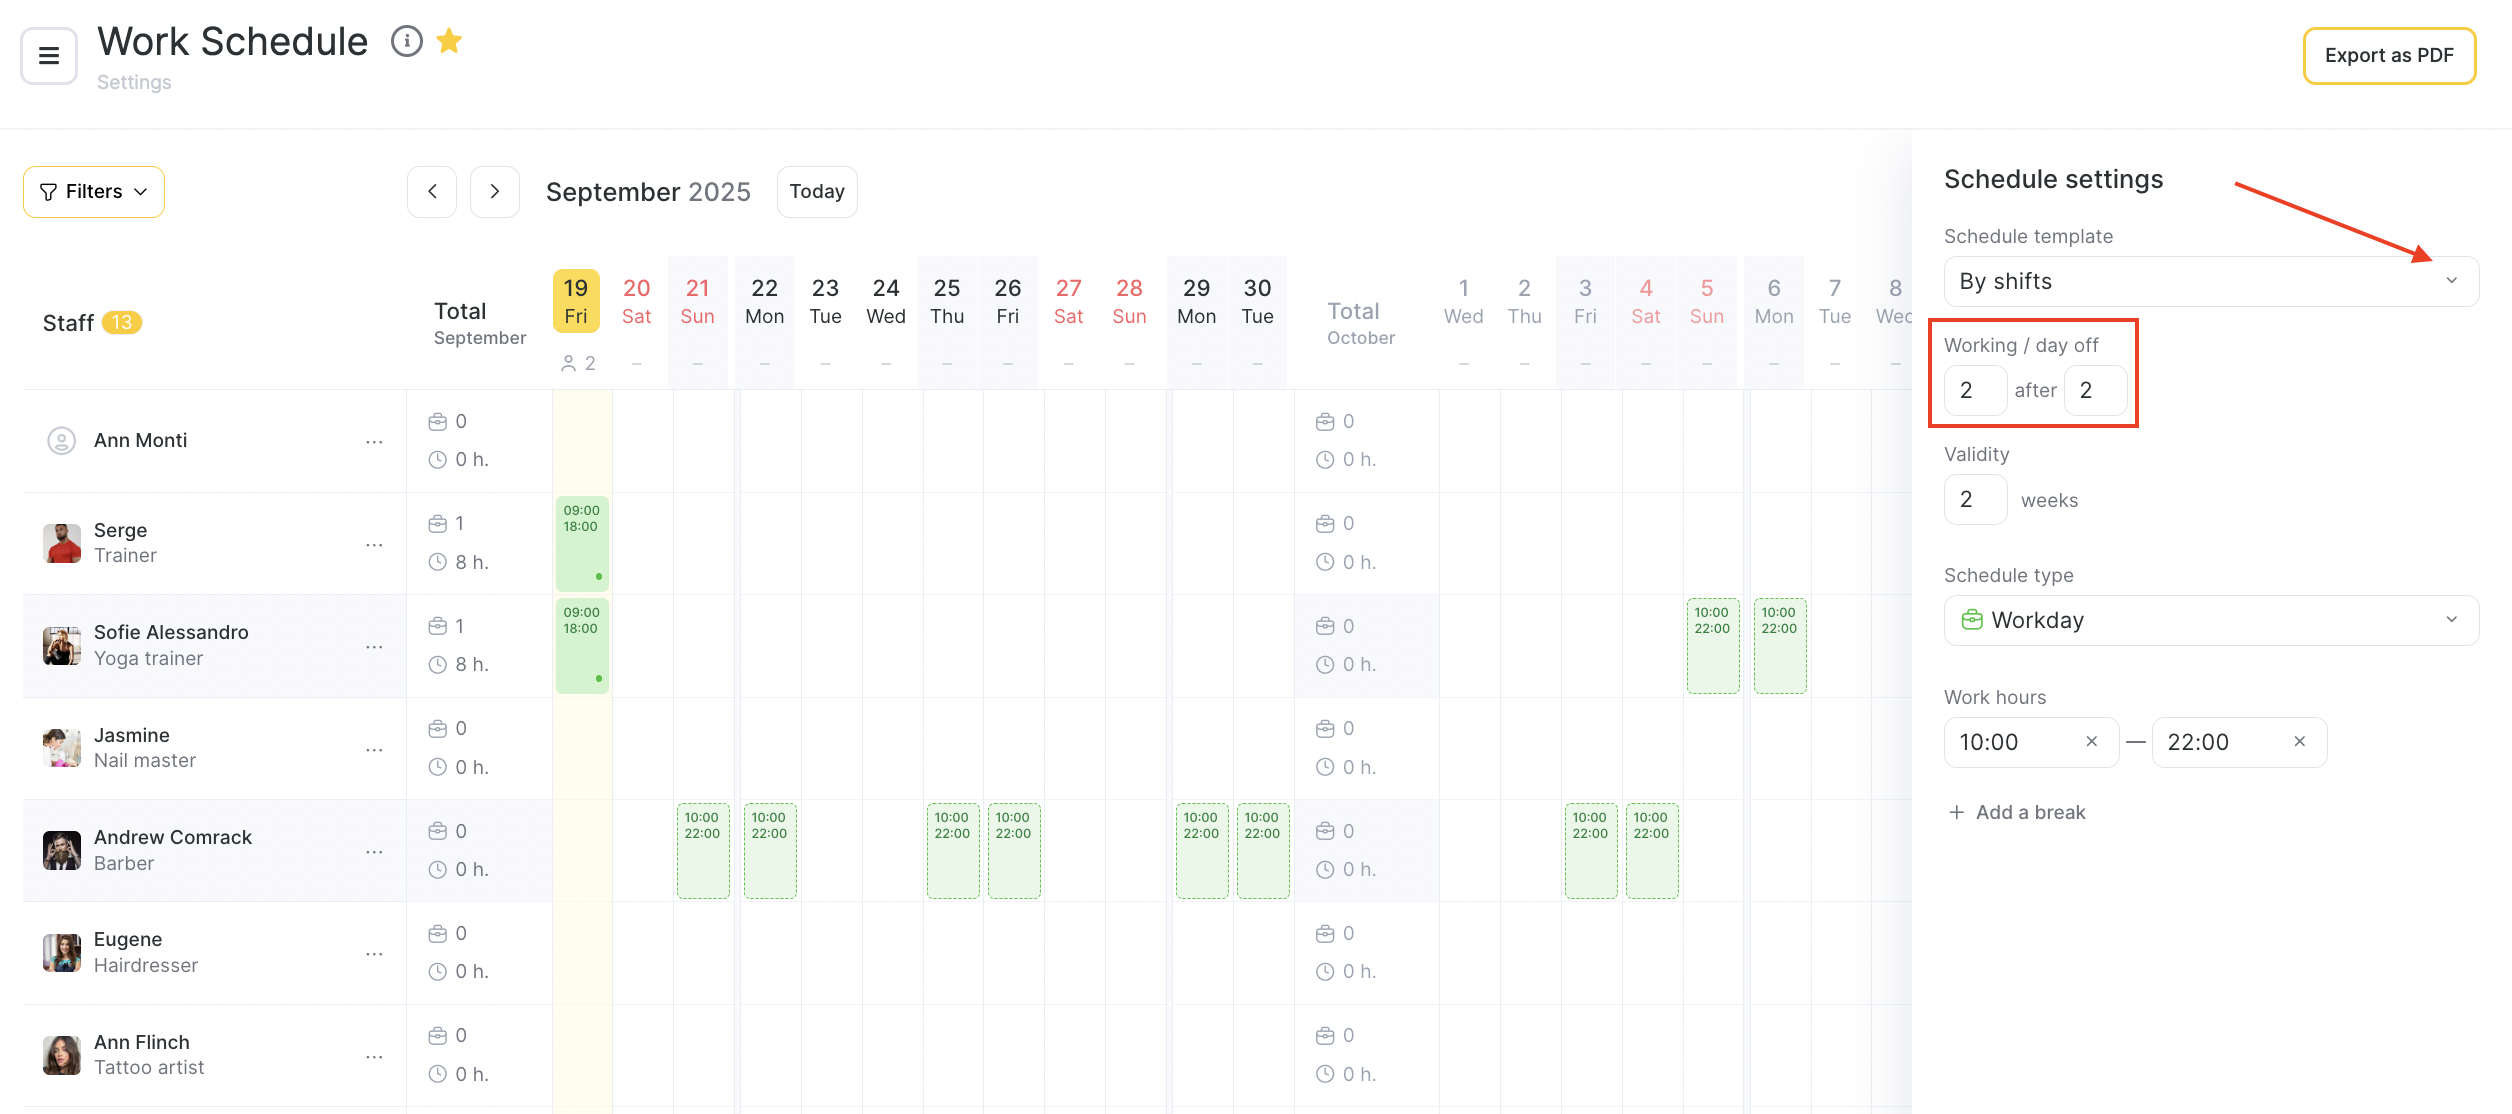2512x1114 pixels.
Task: Click the plus icon for Add a break
Action: point(1956,812)
